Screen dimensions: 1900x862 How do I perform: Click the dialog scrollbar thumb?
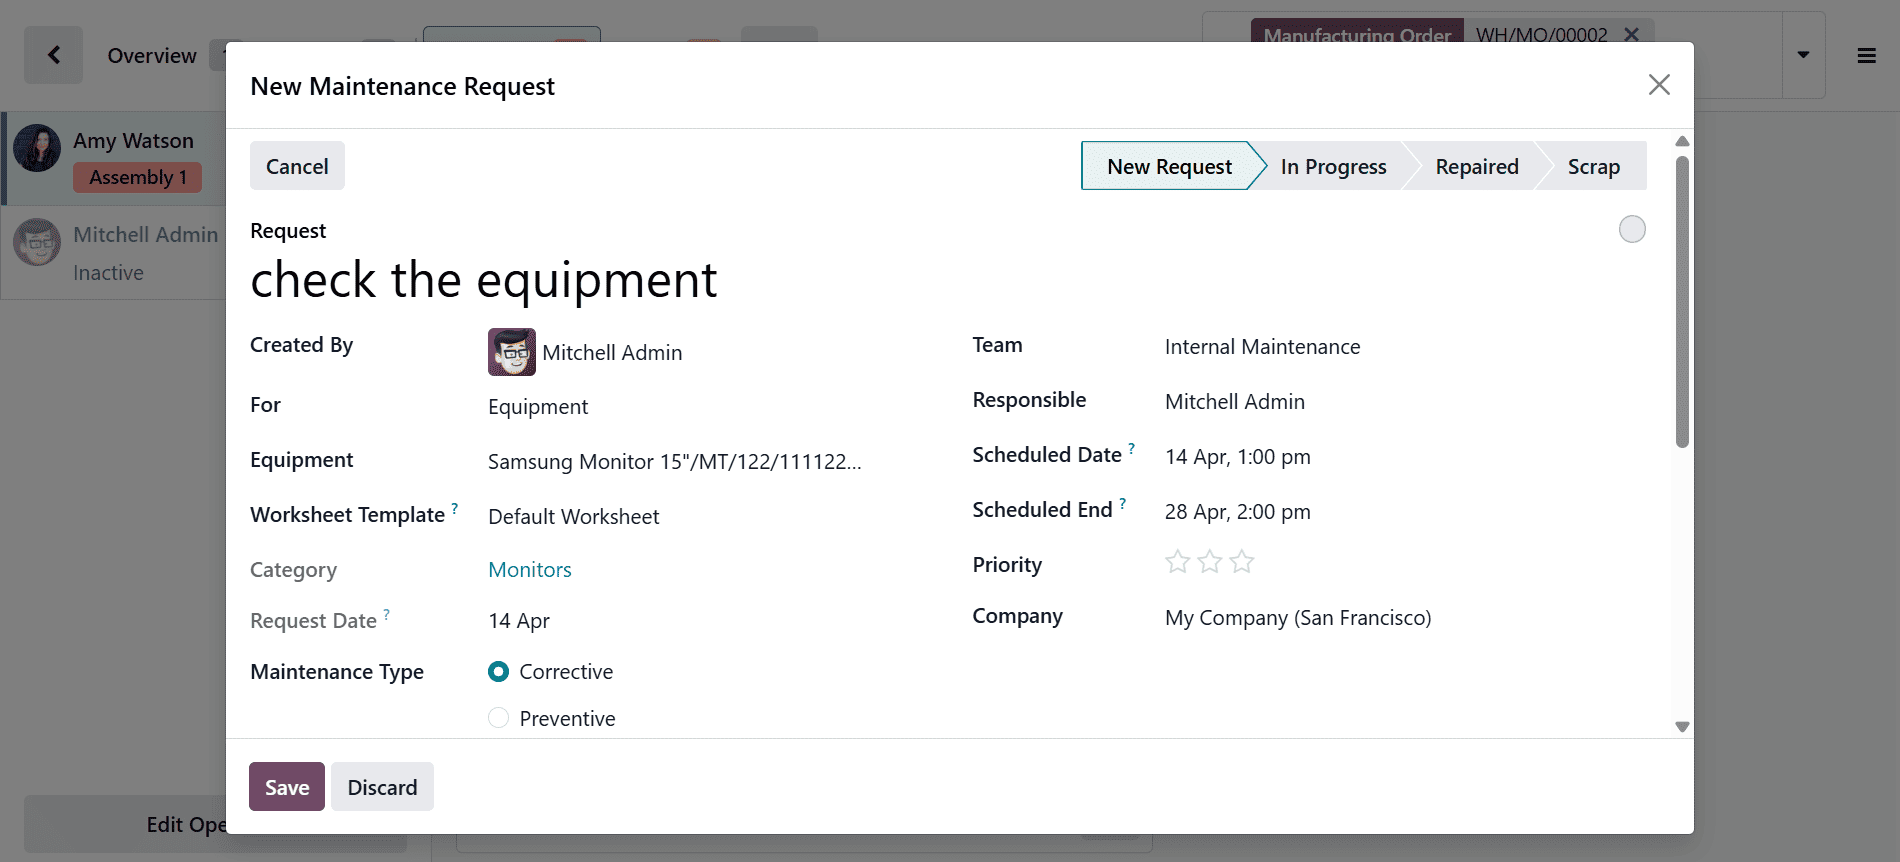[1682, 300]
